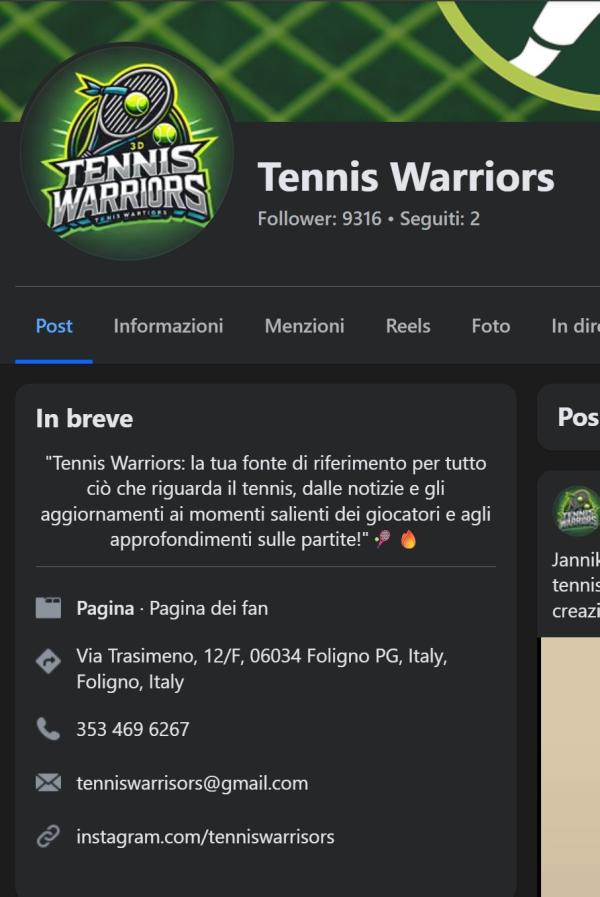Click the envelope email icon
The image size is (600, 897).
(48, 783)
